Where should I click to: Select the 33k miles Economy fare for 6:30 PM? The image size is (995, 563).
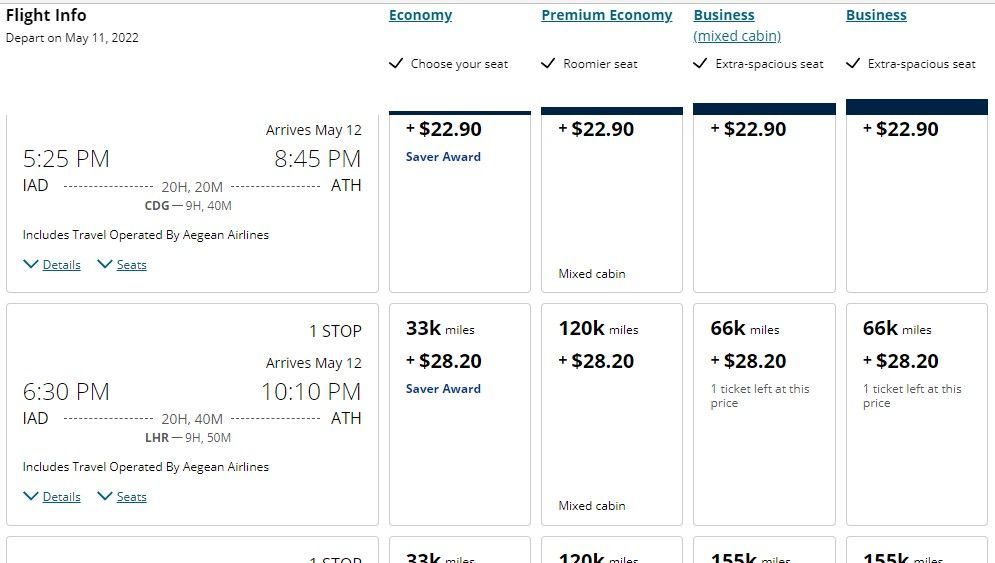click(459, 414)
